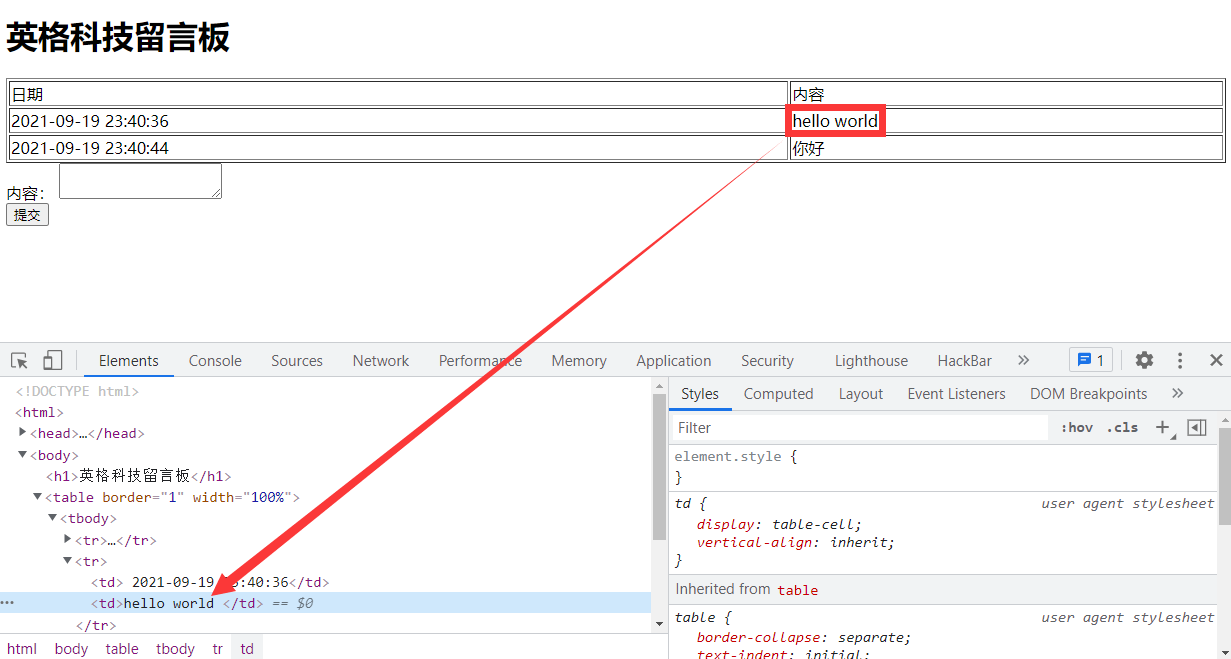Screen dimensions: 1231x659
Task: Toggle the .cls element classes panel
Action: (1124, 428)
